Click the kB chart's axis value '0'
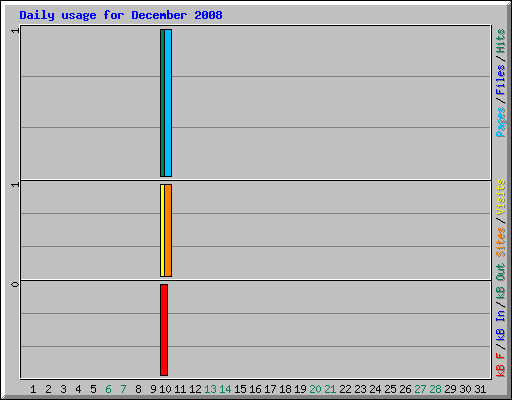The width and height of the screenshot is (512, 400). 15,284
